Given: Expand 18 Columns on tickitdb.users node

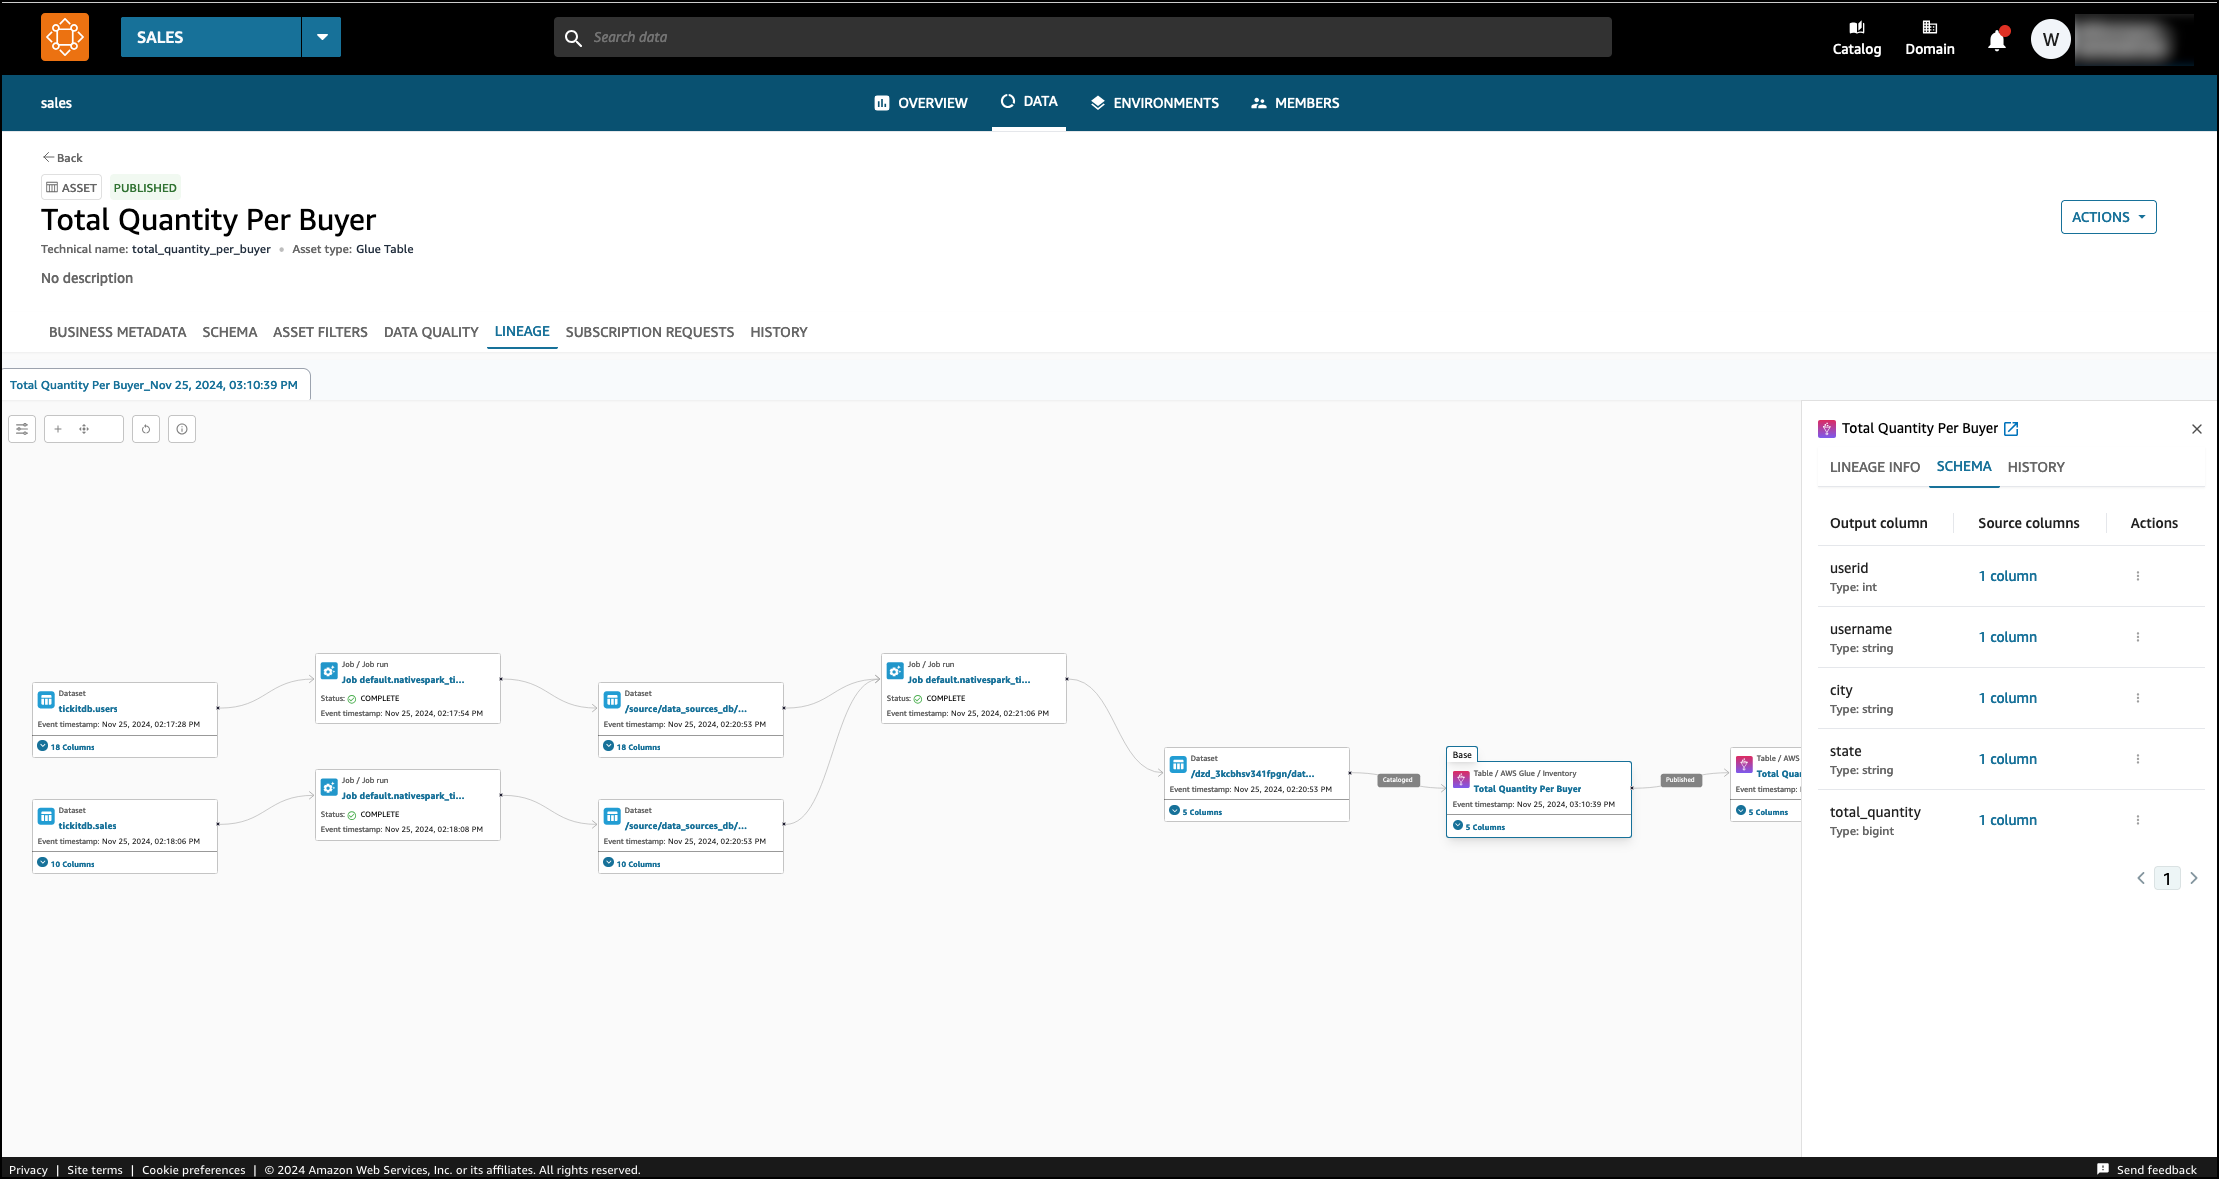Looking at the screenshot, I should (66, 746).
